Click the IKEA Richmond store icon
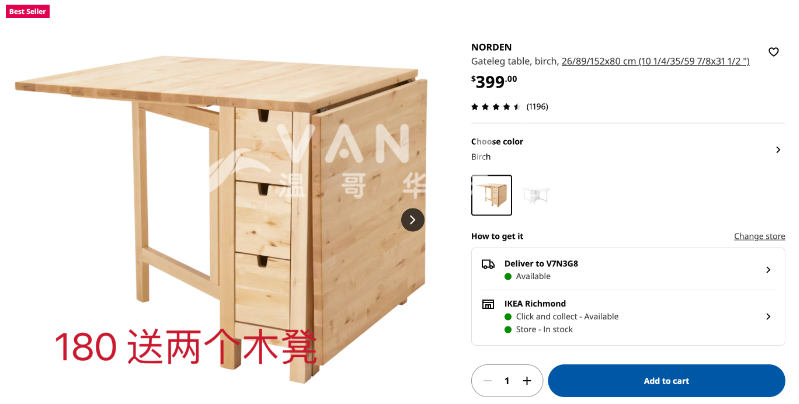This screenshot has height=404, width=799. click(x=488, y=304)
